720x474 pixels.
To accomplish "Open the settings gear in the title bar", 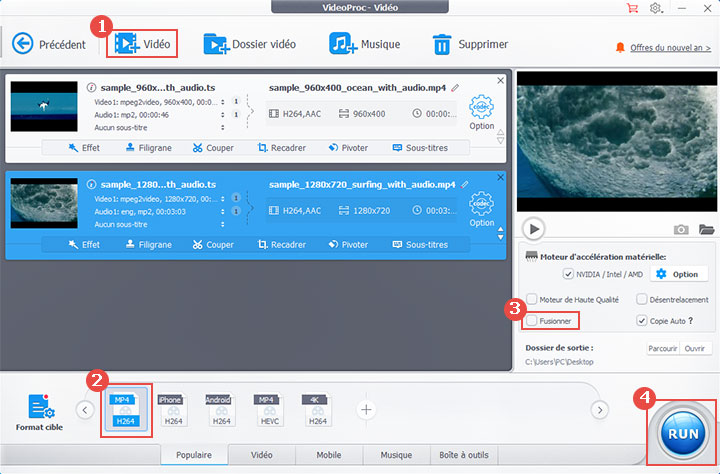I will (x=656, y=8).
